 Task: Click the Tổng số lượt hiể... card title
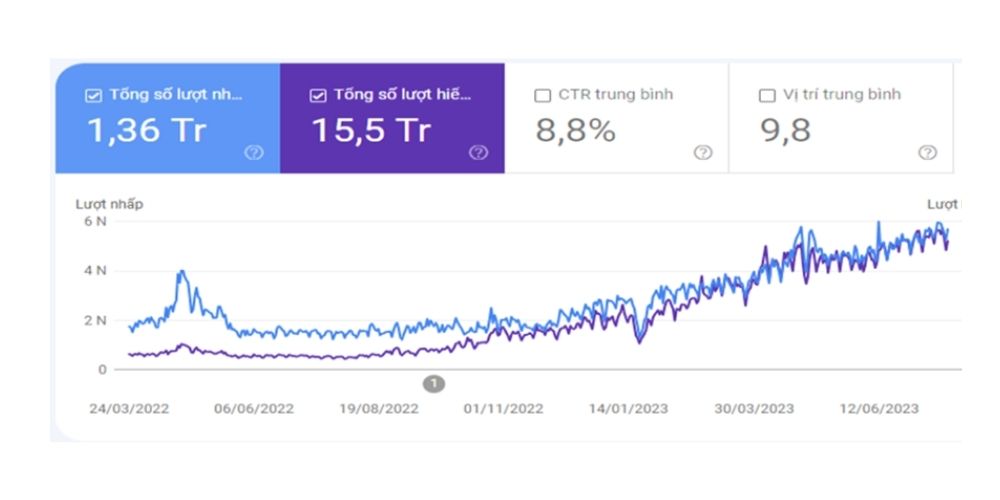click(402, 95)
